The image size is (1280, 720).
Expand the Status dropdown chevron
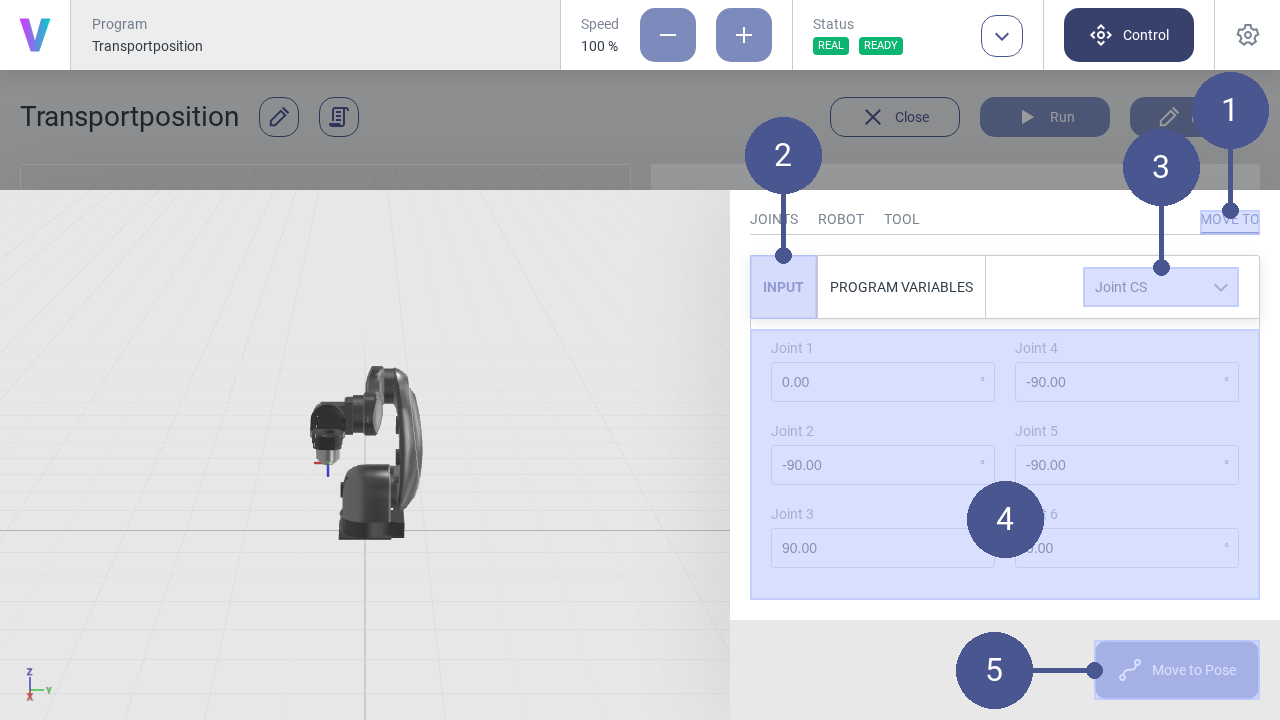coord(1002,36)
